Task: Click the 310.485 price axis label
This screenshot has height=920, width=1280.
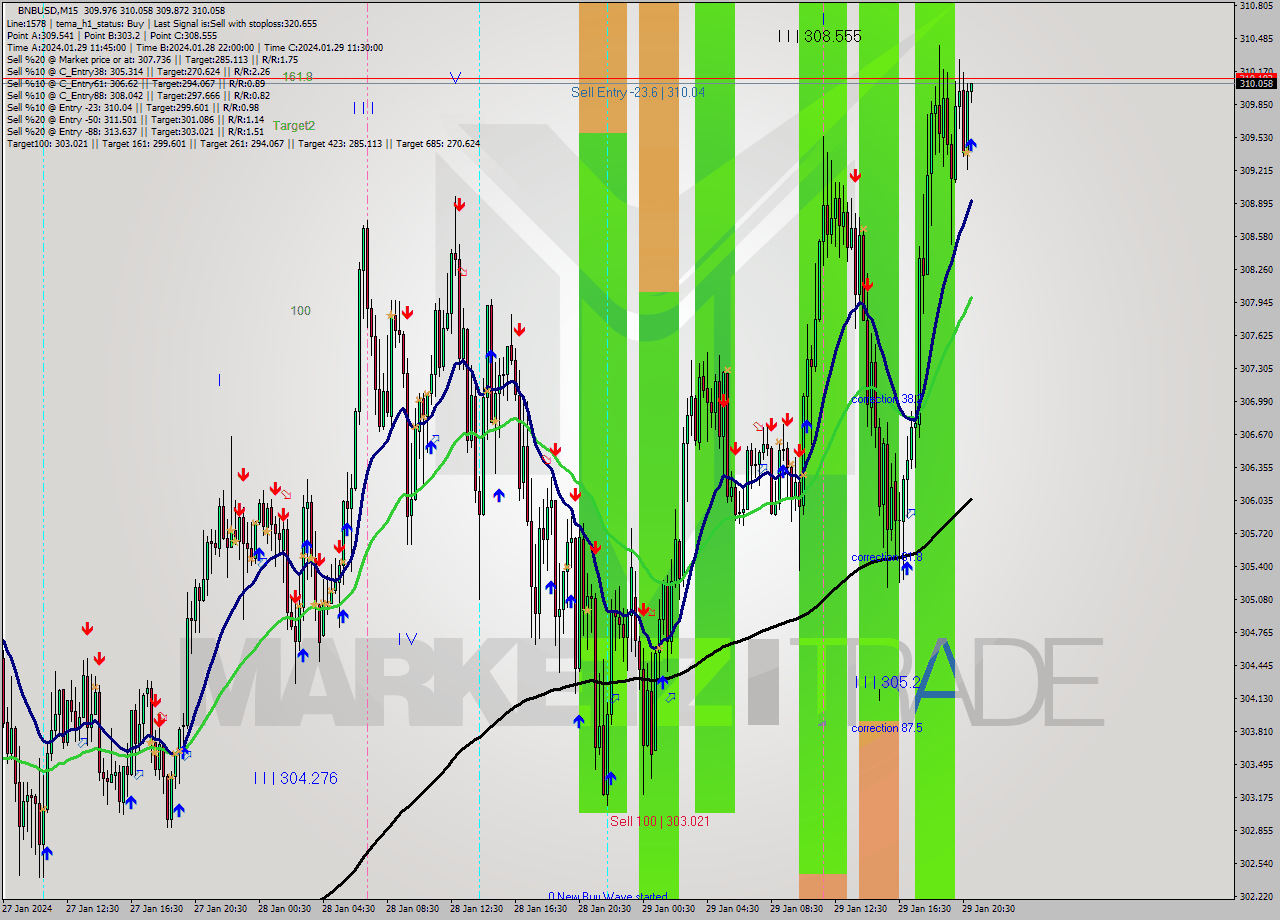Action: click(1256, 39)
